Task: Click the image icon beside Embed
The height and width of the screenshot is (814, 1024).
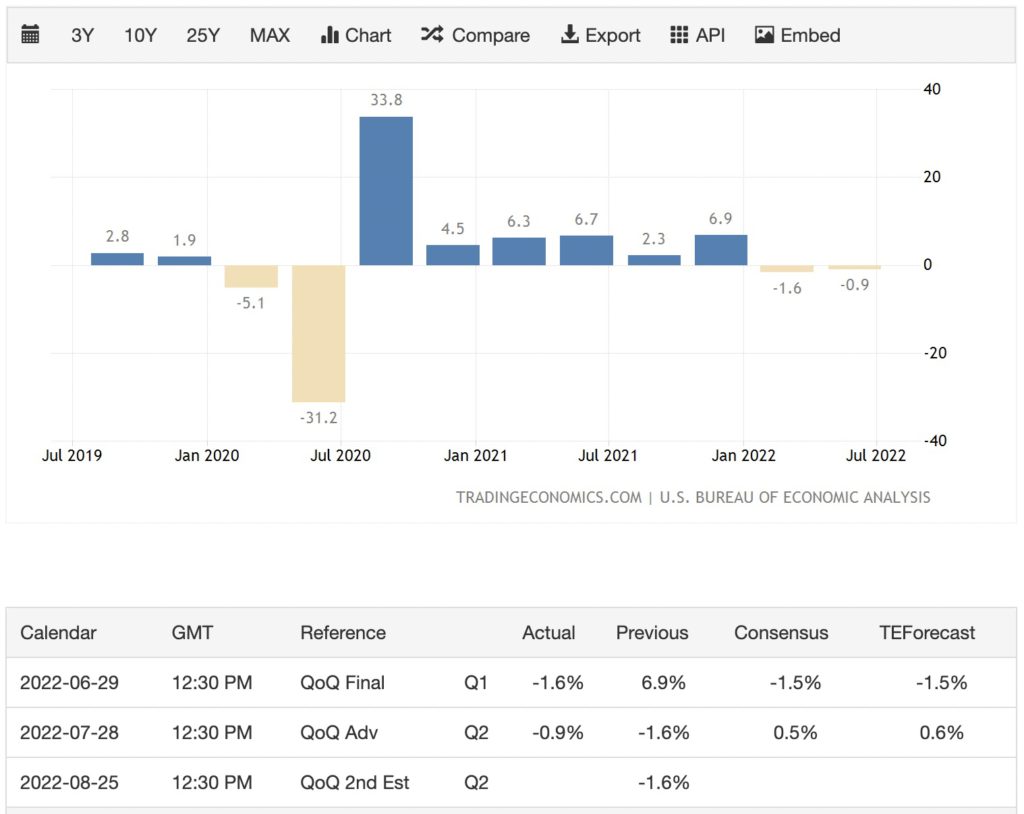Action: (x=765, y=35)
